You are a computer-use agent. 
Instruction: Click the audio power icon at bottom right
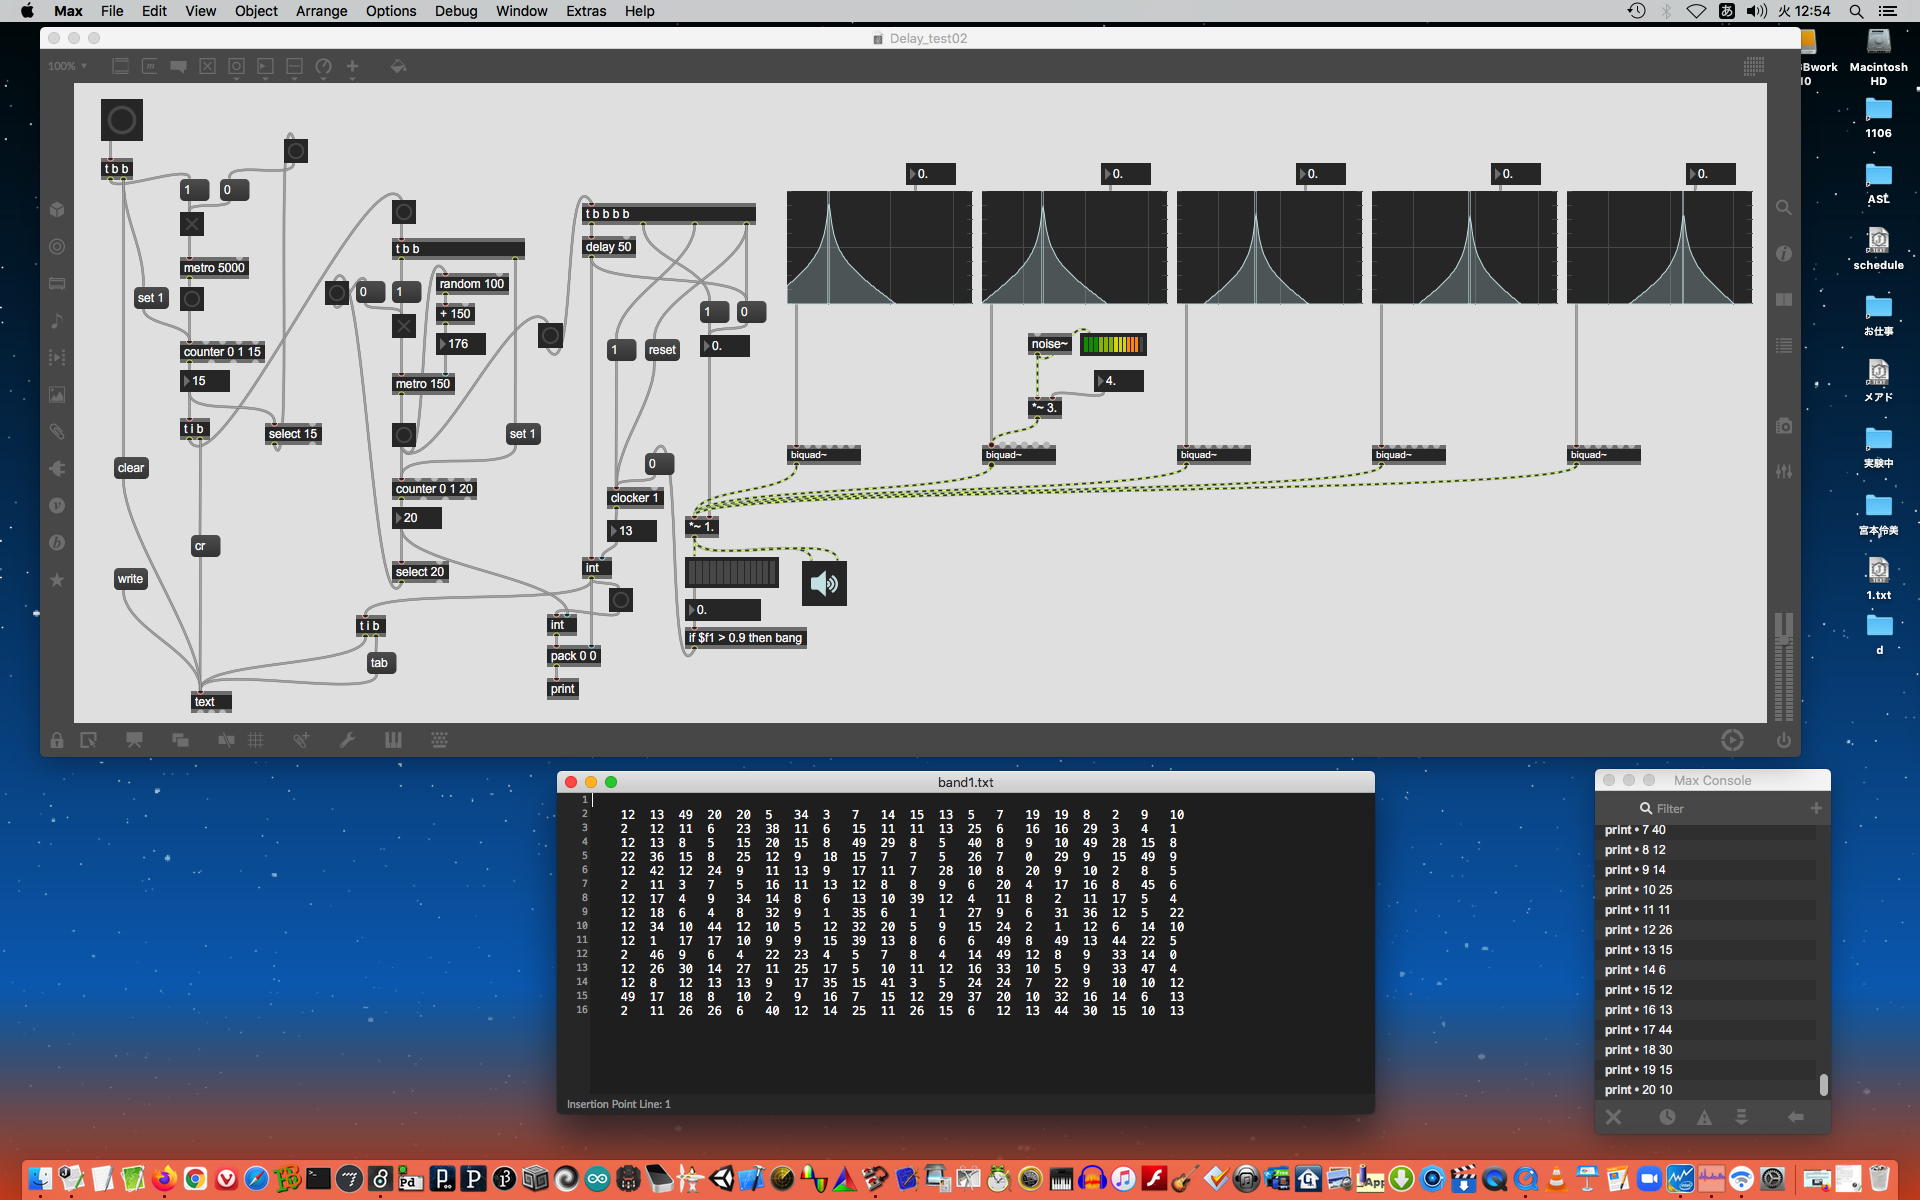coord(1783,741)
